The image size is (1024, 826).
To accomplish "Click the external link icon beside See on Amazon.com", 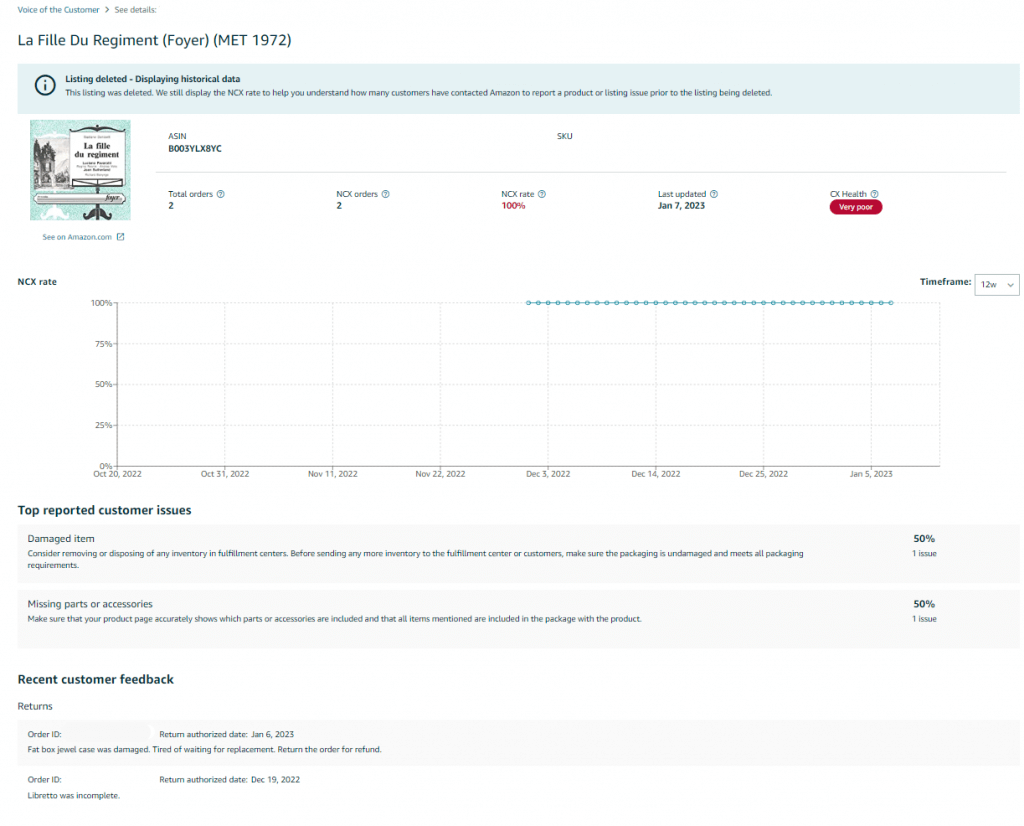I will [120, 237].
